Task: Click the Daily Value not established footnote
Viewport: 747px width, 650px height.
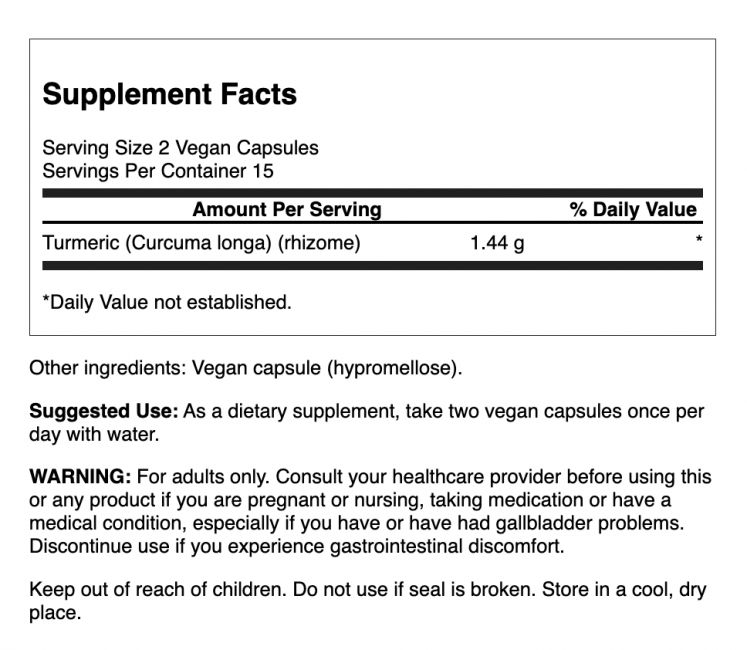Action: tap(167, 302)
